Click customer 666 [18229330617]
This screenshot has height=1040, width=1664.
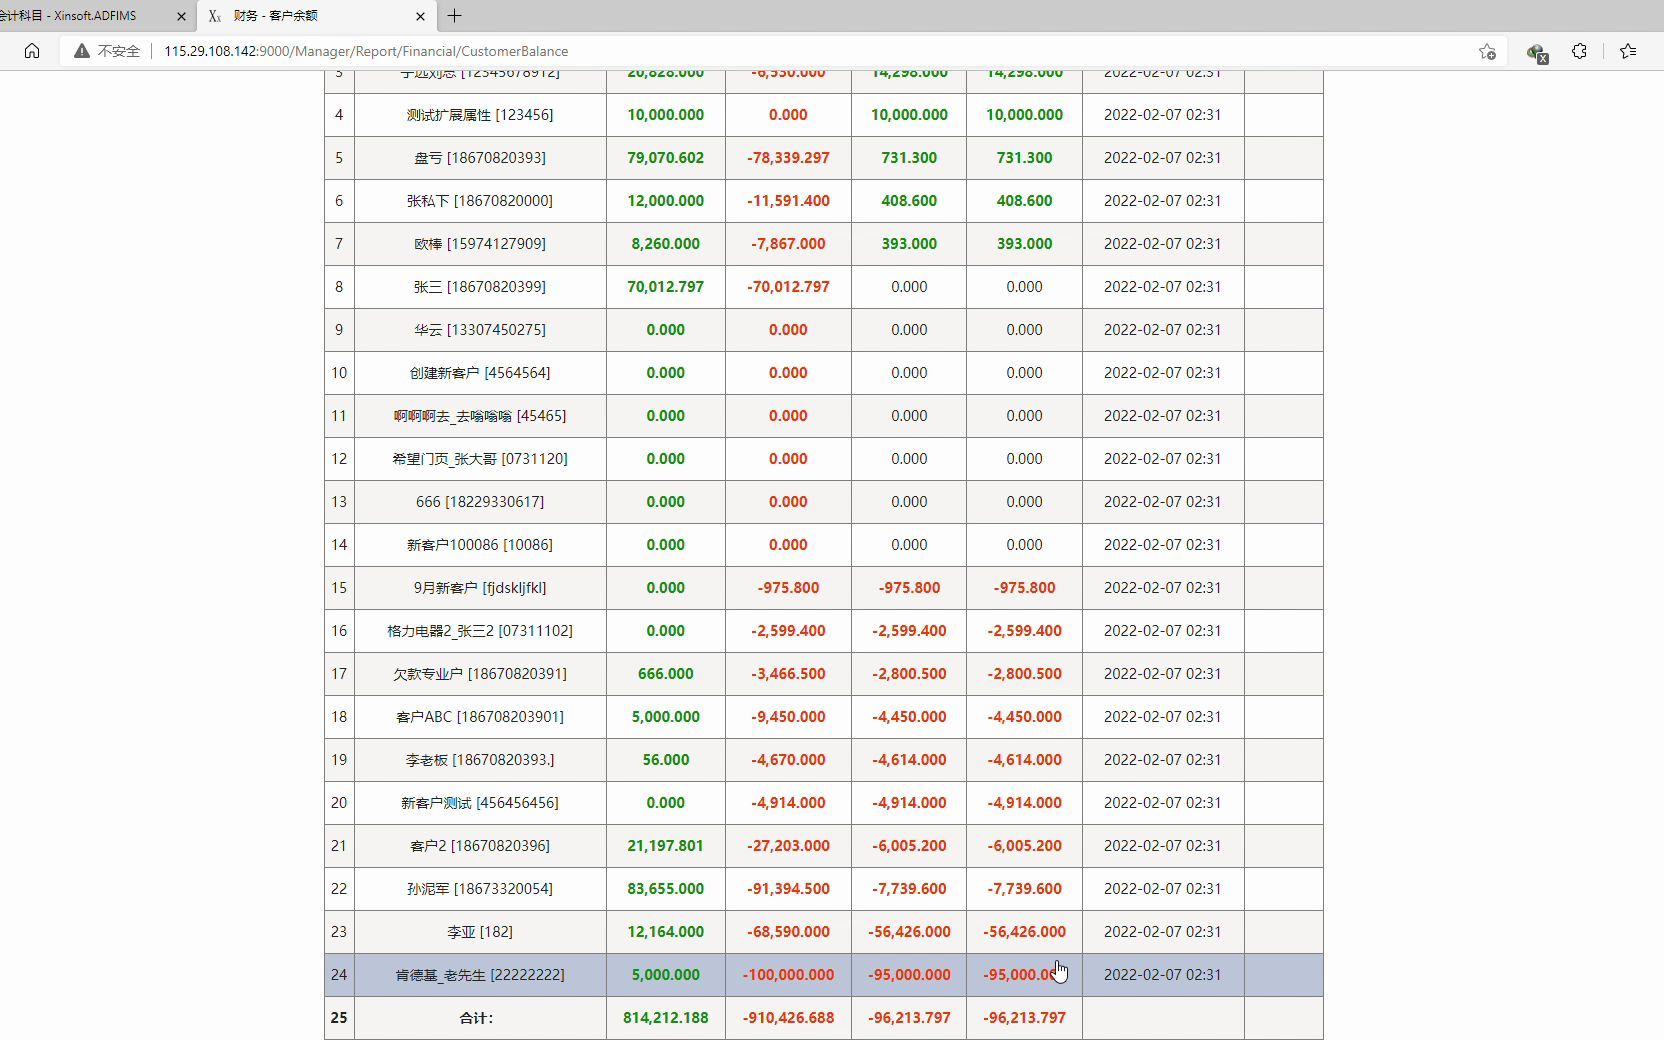point(480,502)
